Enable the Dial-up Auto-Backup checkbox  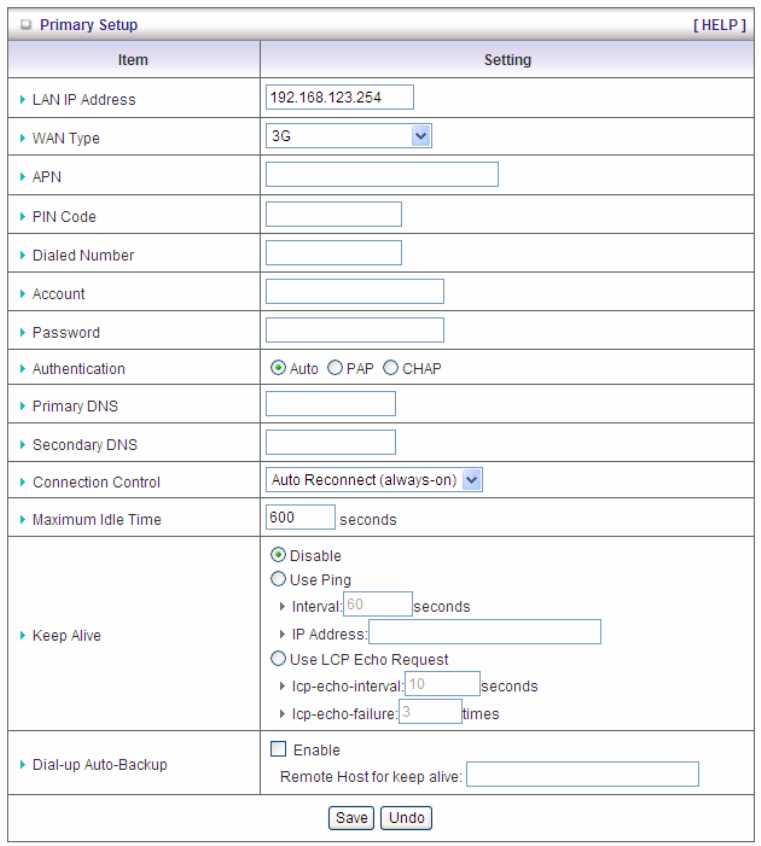coord(279,749)
